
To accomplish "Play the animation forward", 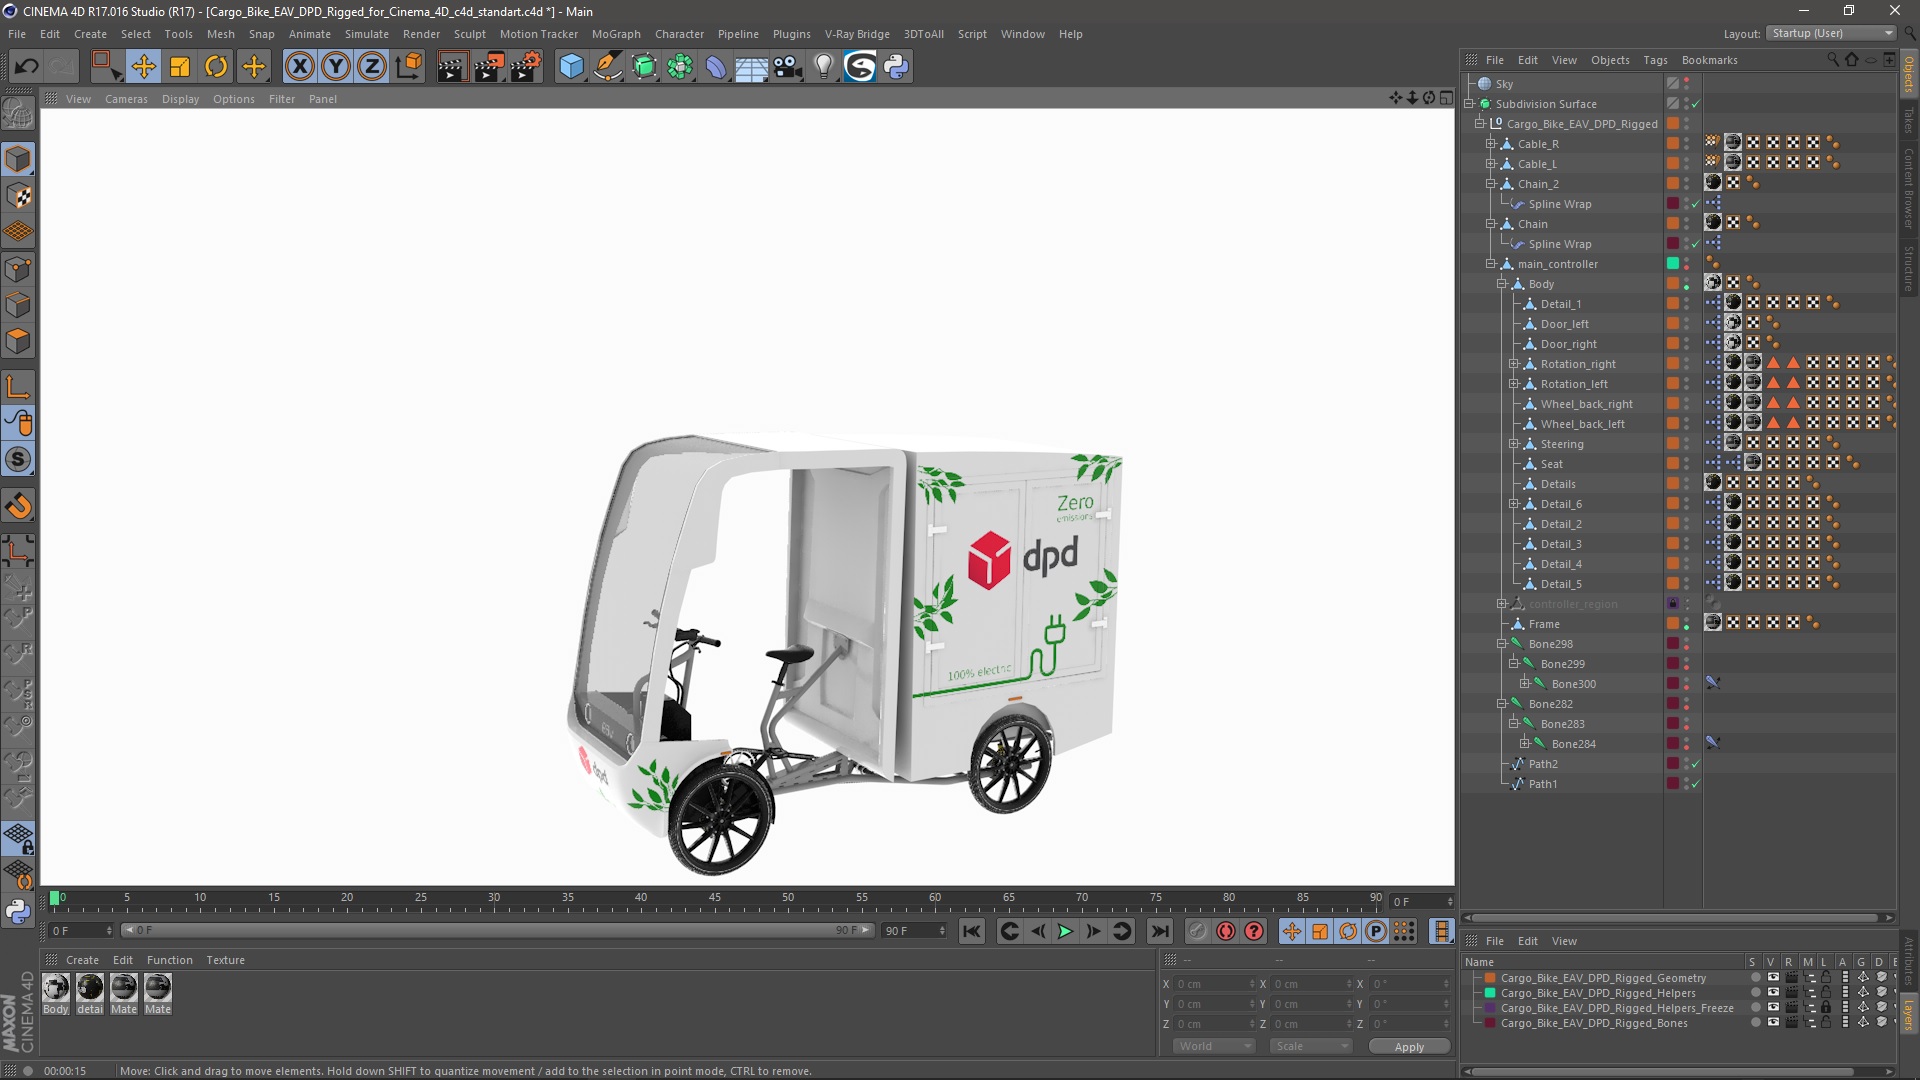I will coord(1065,931).
